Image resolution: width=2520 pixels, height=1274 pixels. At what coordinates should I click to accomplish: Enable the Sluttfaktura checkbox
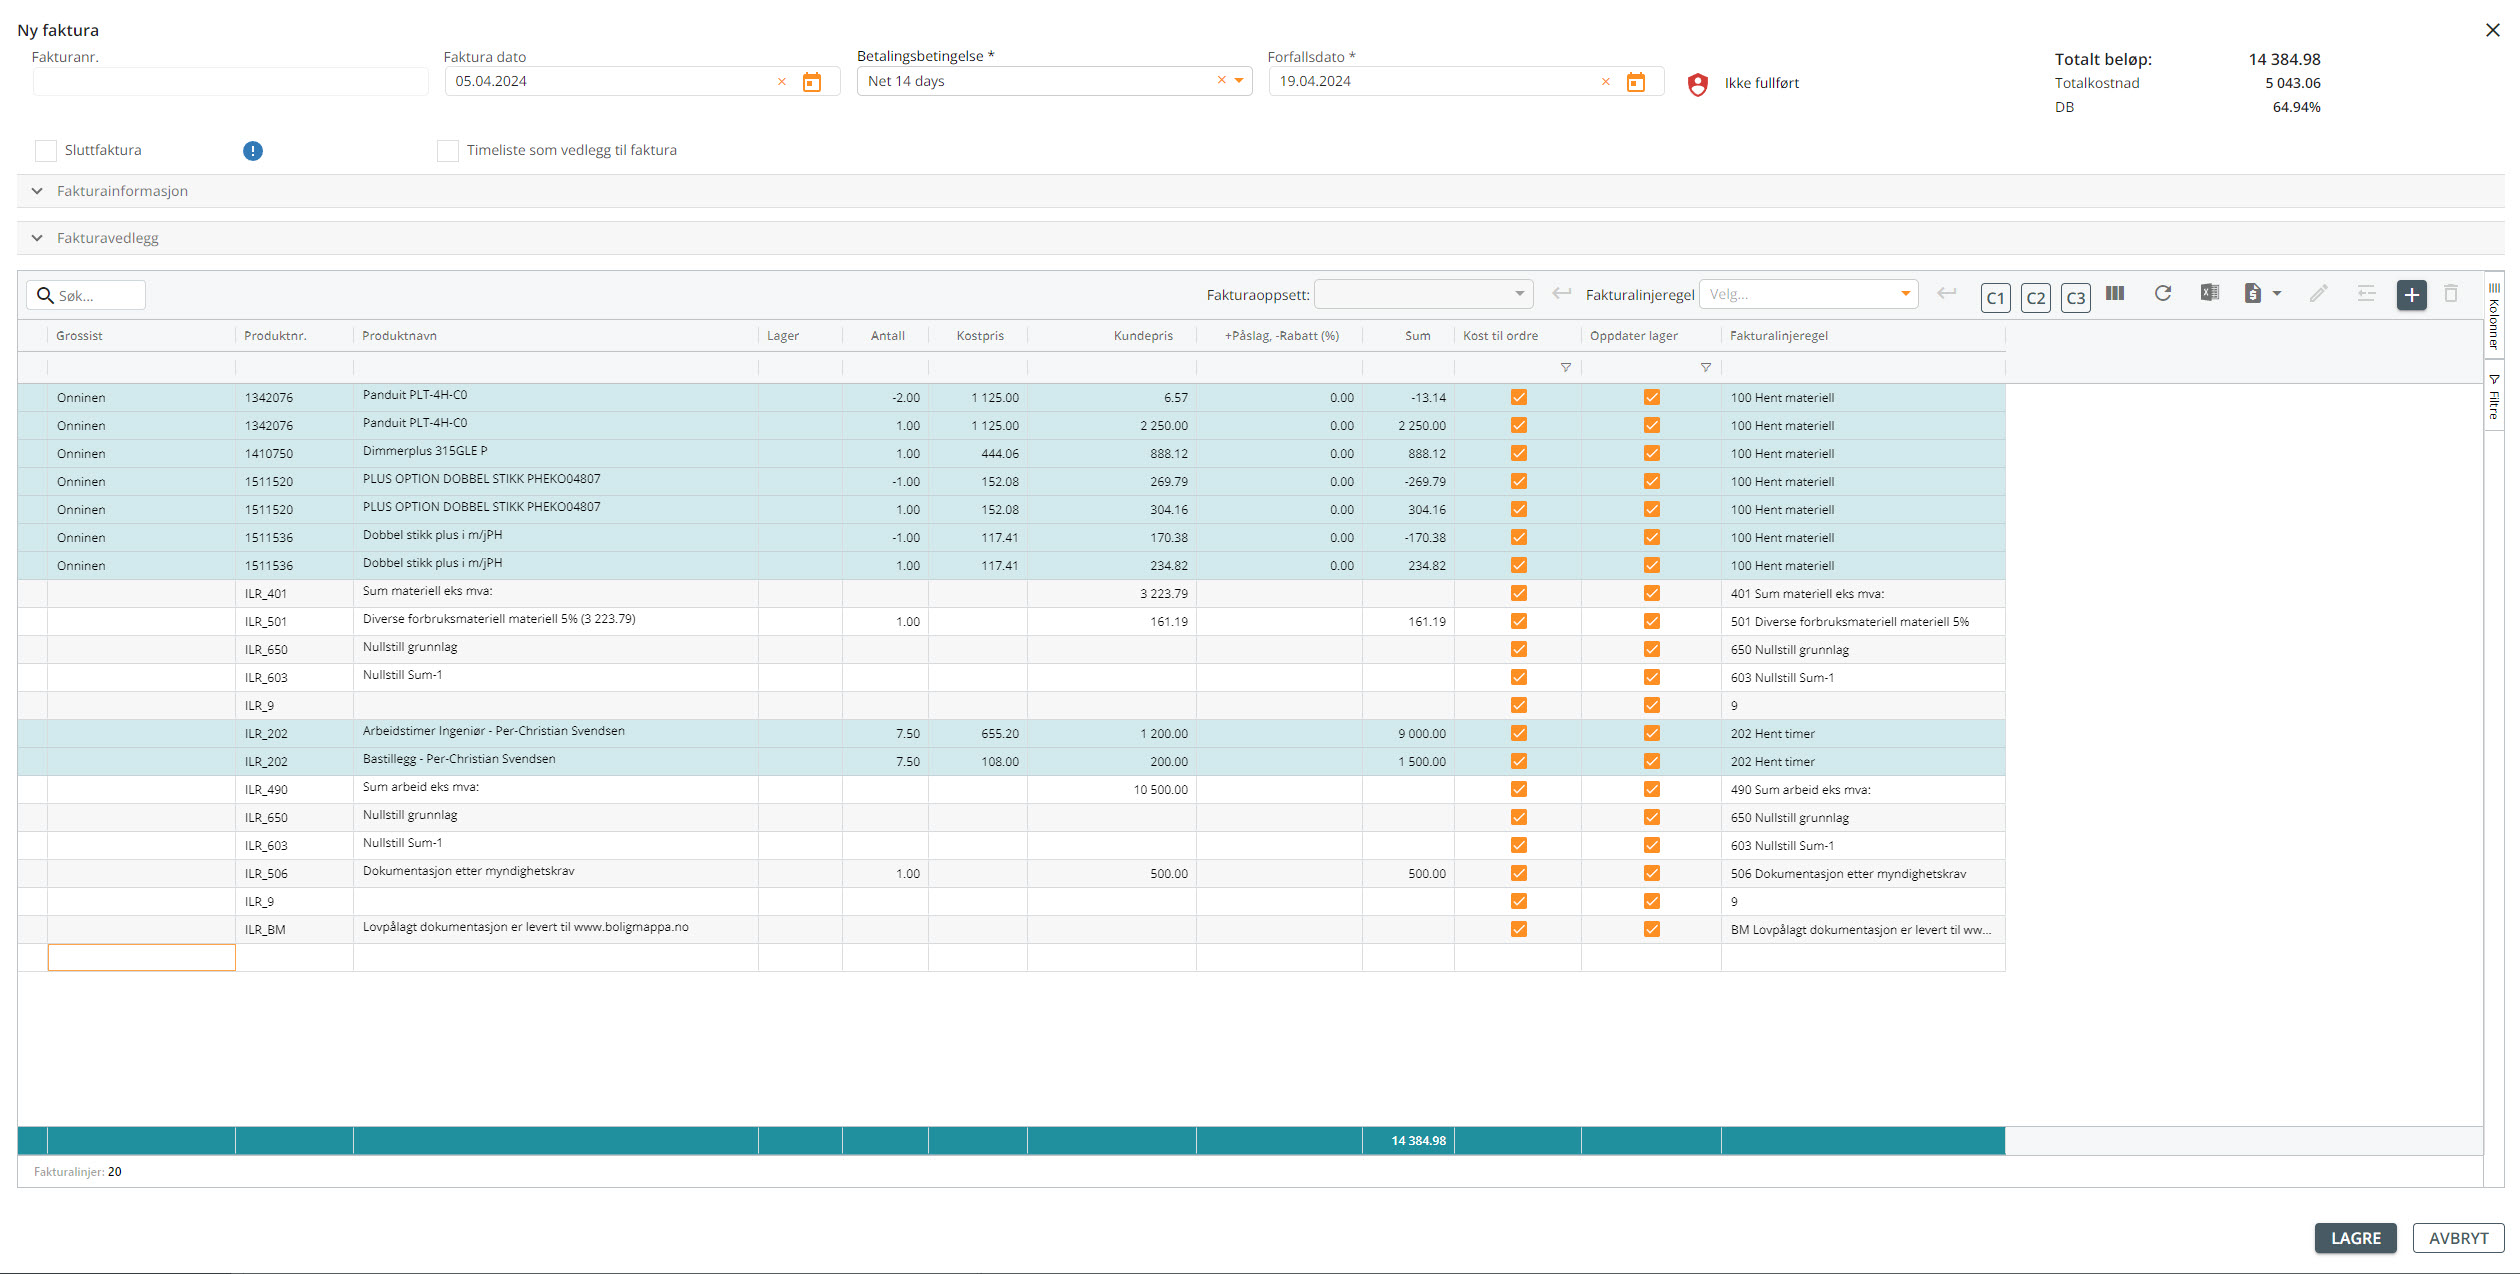click(46, 151)
